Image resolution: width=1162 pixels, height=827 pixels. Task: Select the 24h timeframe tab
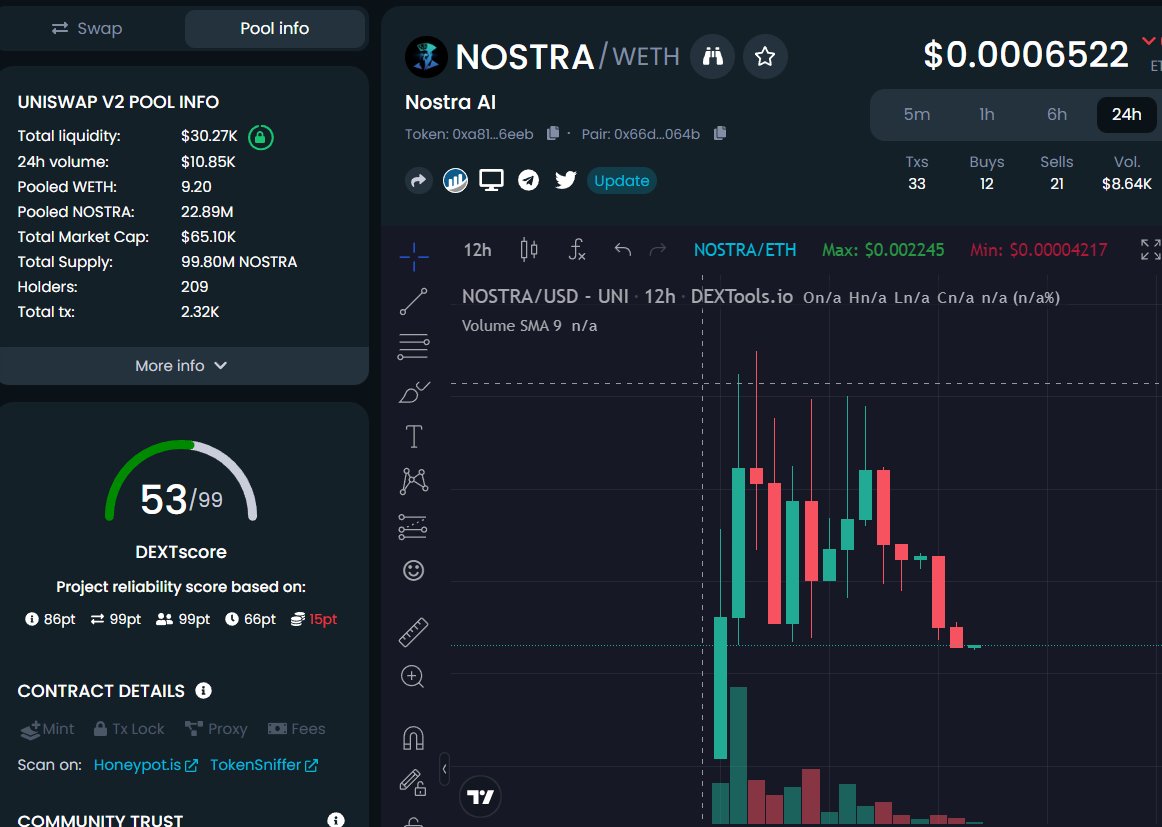[x=1126, y=114]
